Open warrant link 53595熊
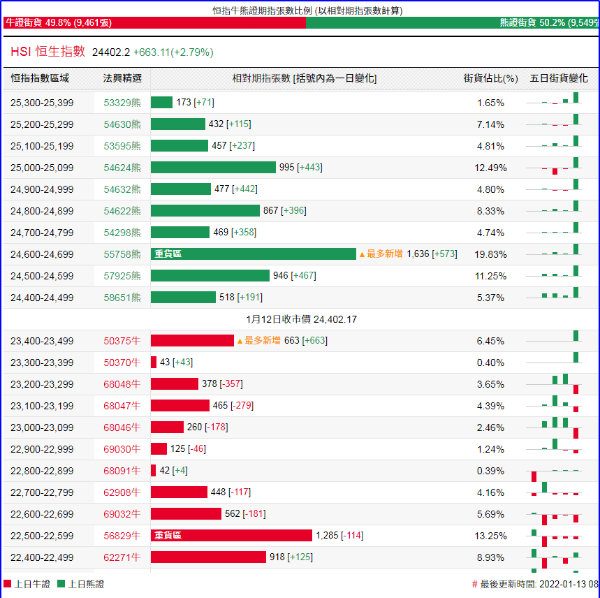The width and height of the screenshot is (600, 598). (x=122, y=146)
